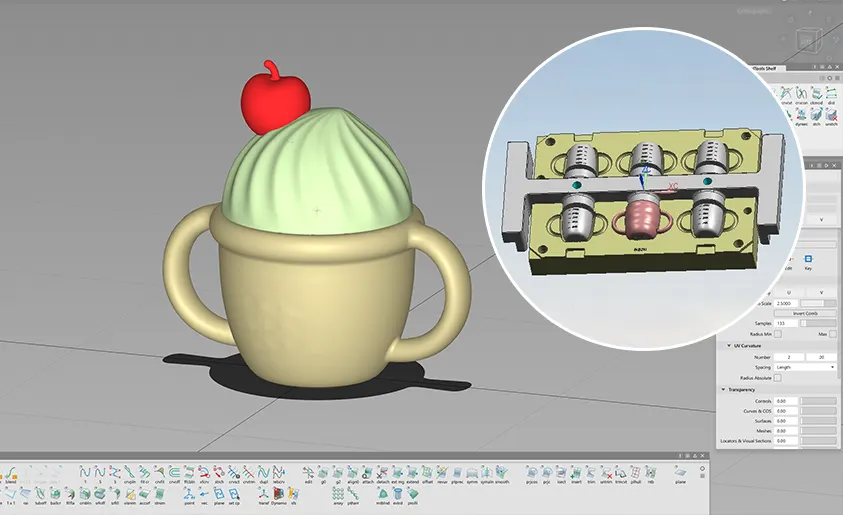Choose the detach tool
Image resolution: width=843 pixels, height=515 pixels.
click(383, 475)
